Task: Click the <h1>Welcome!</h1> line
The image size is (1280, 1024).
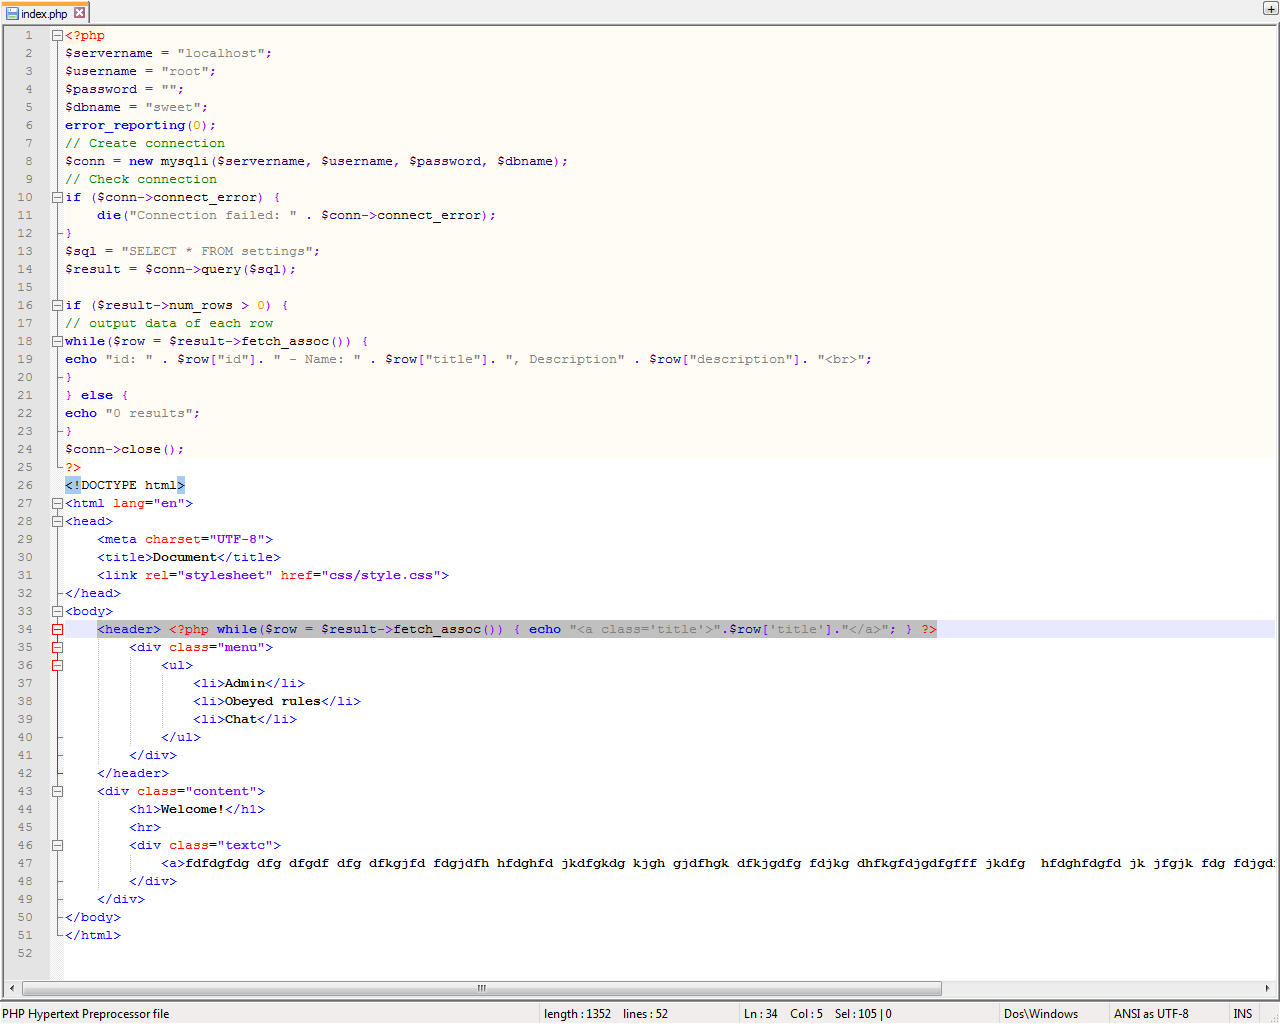Action: click(197, 809)
